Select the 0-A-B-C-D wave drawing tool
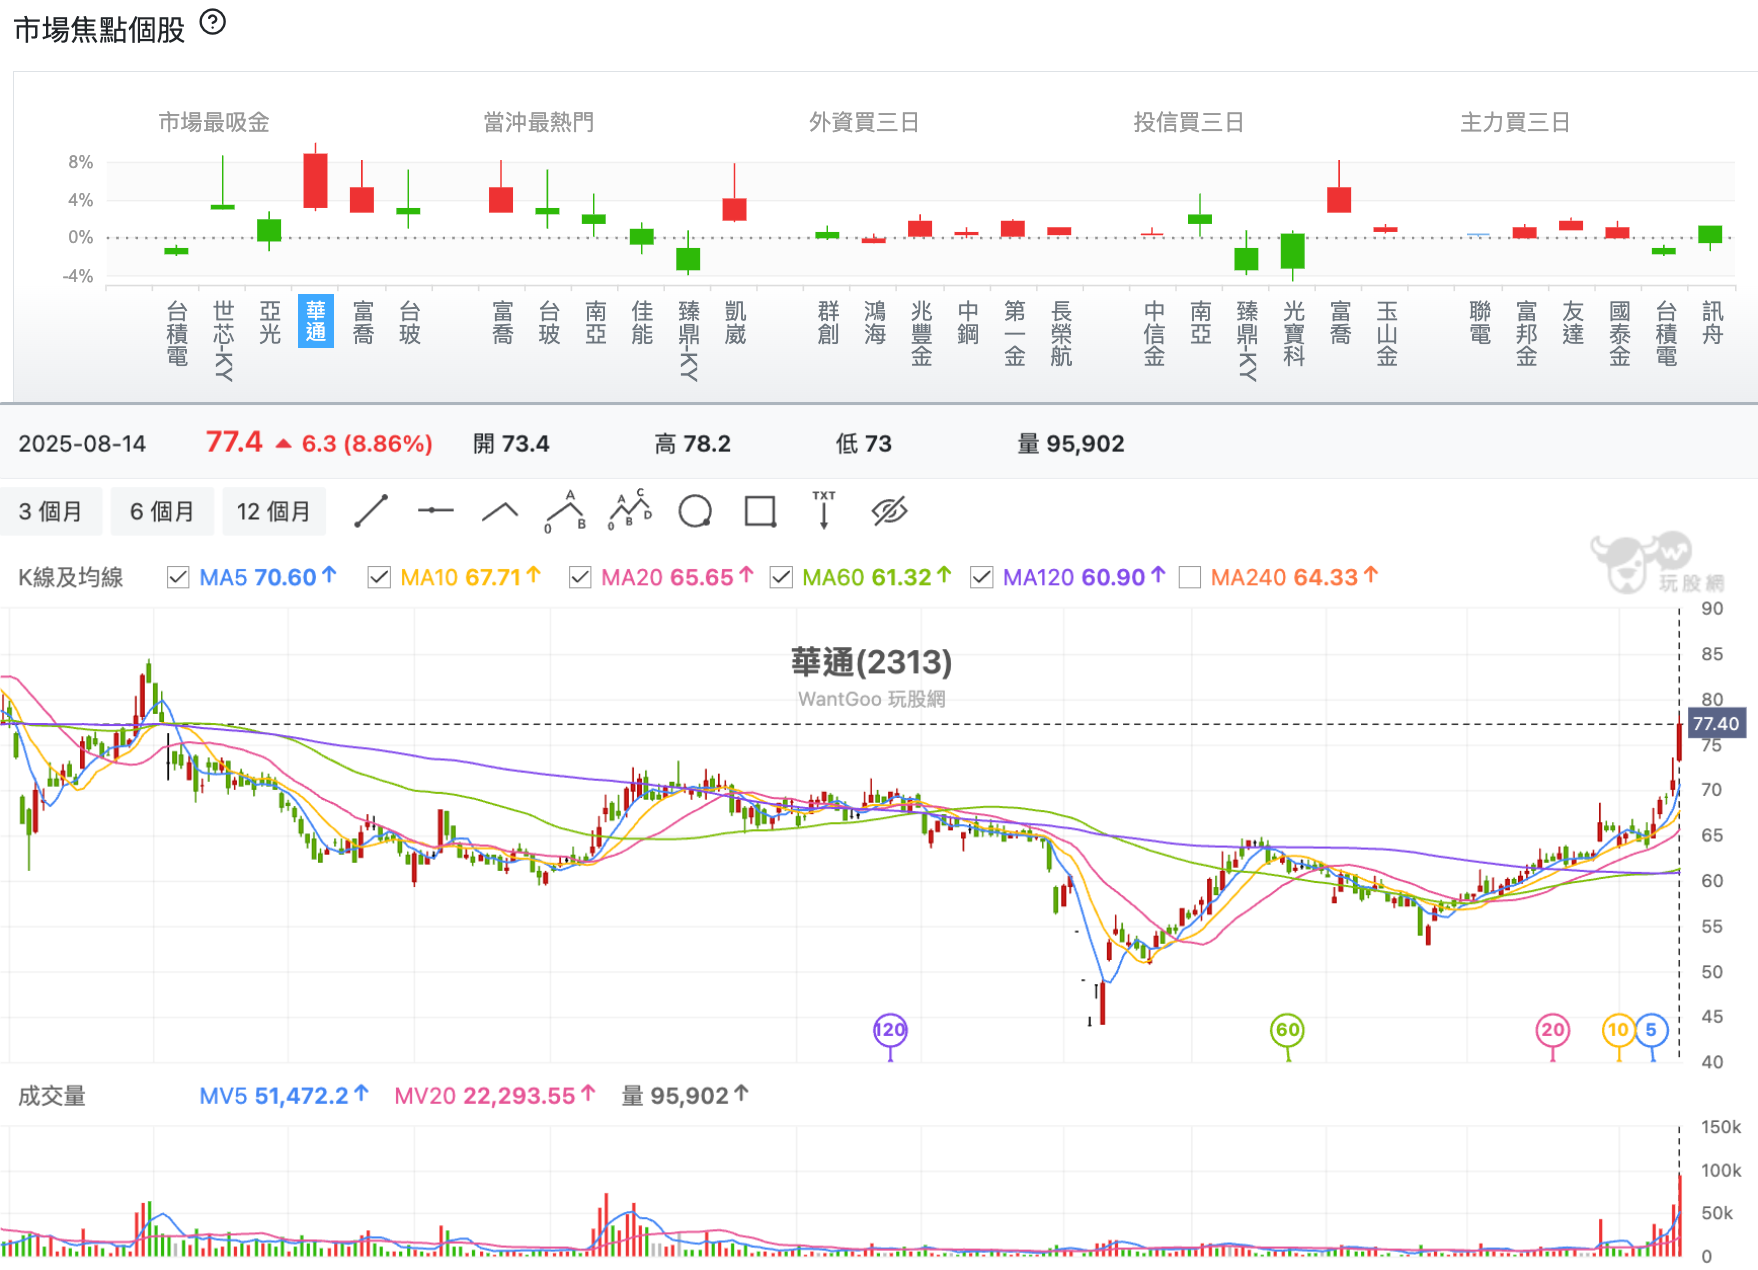Viewport: 1758px width, 1270px height. click(x=630, y=510)
